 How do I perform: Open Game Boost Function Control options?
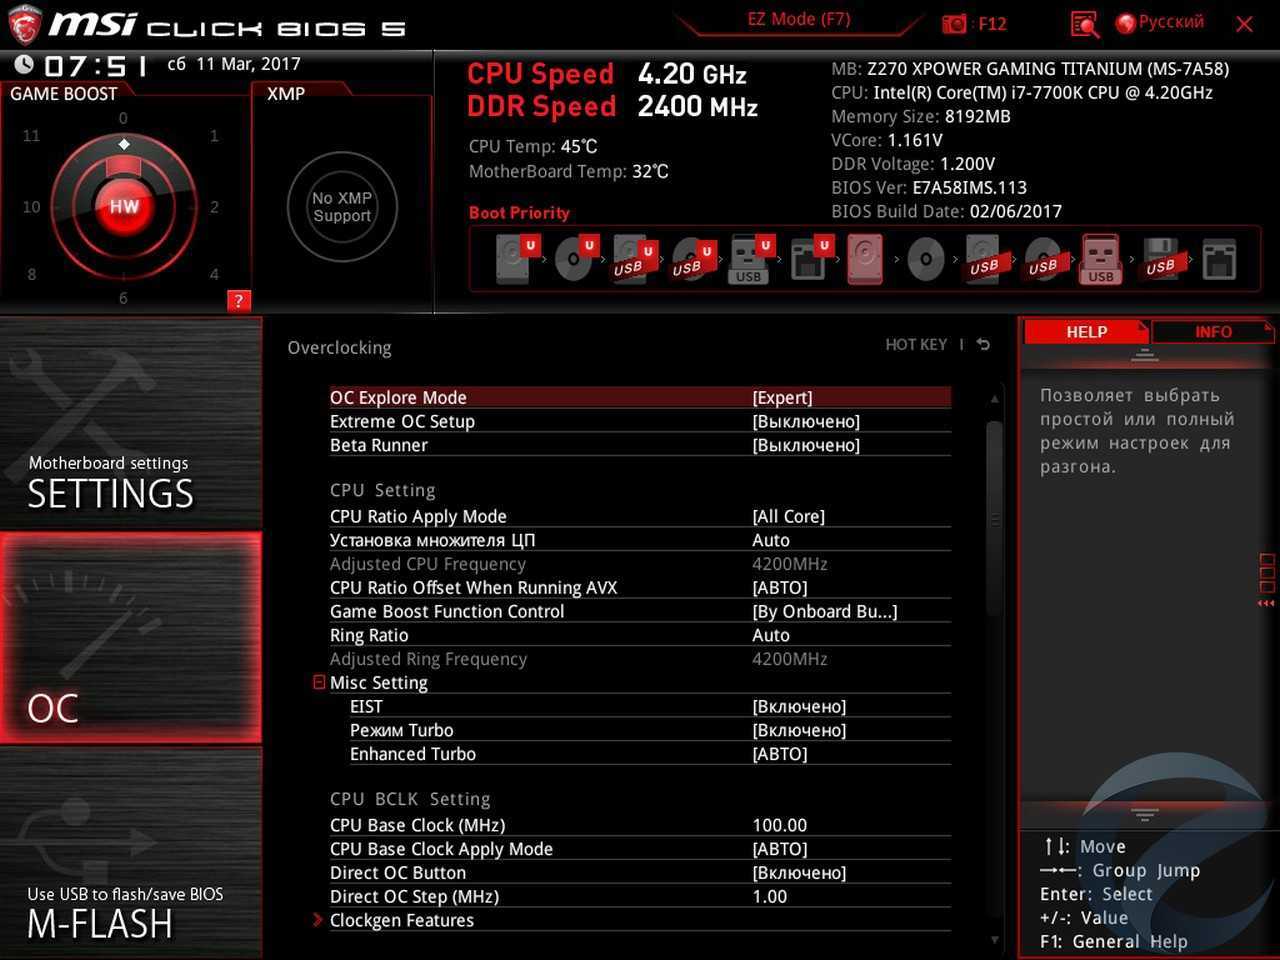tap(640, 612)
